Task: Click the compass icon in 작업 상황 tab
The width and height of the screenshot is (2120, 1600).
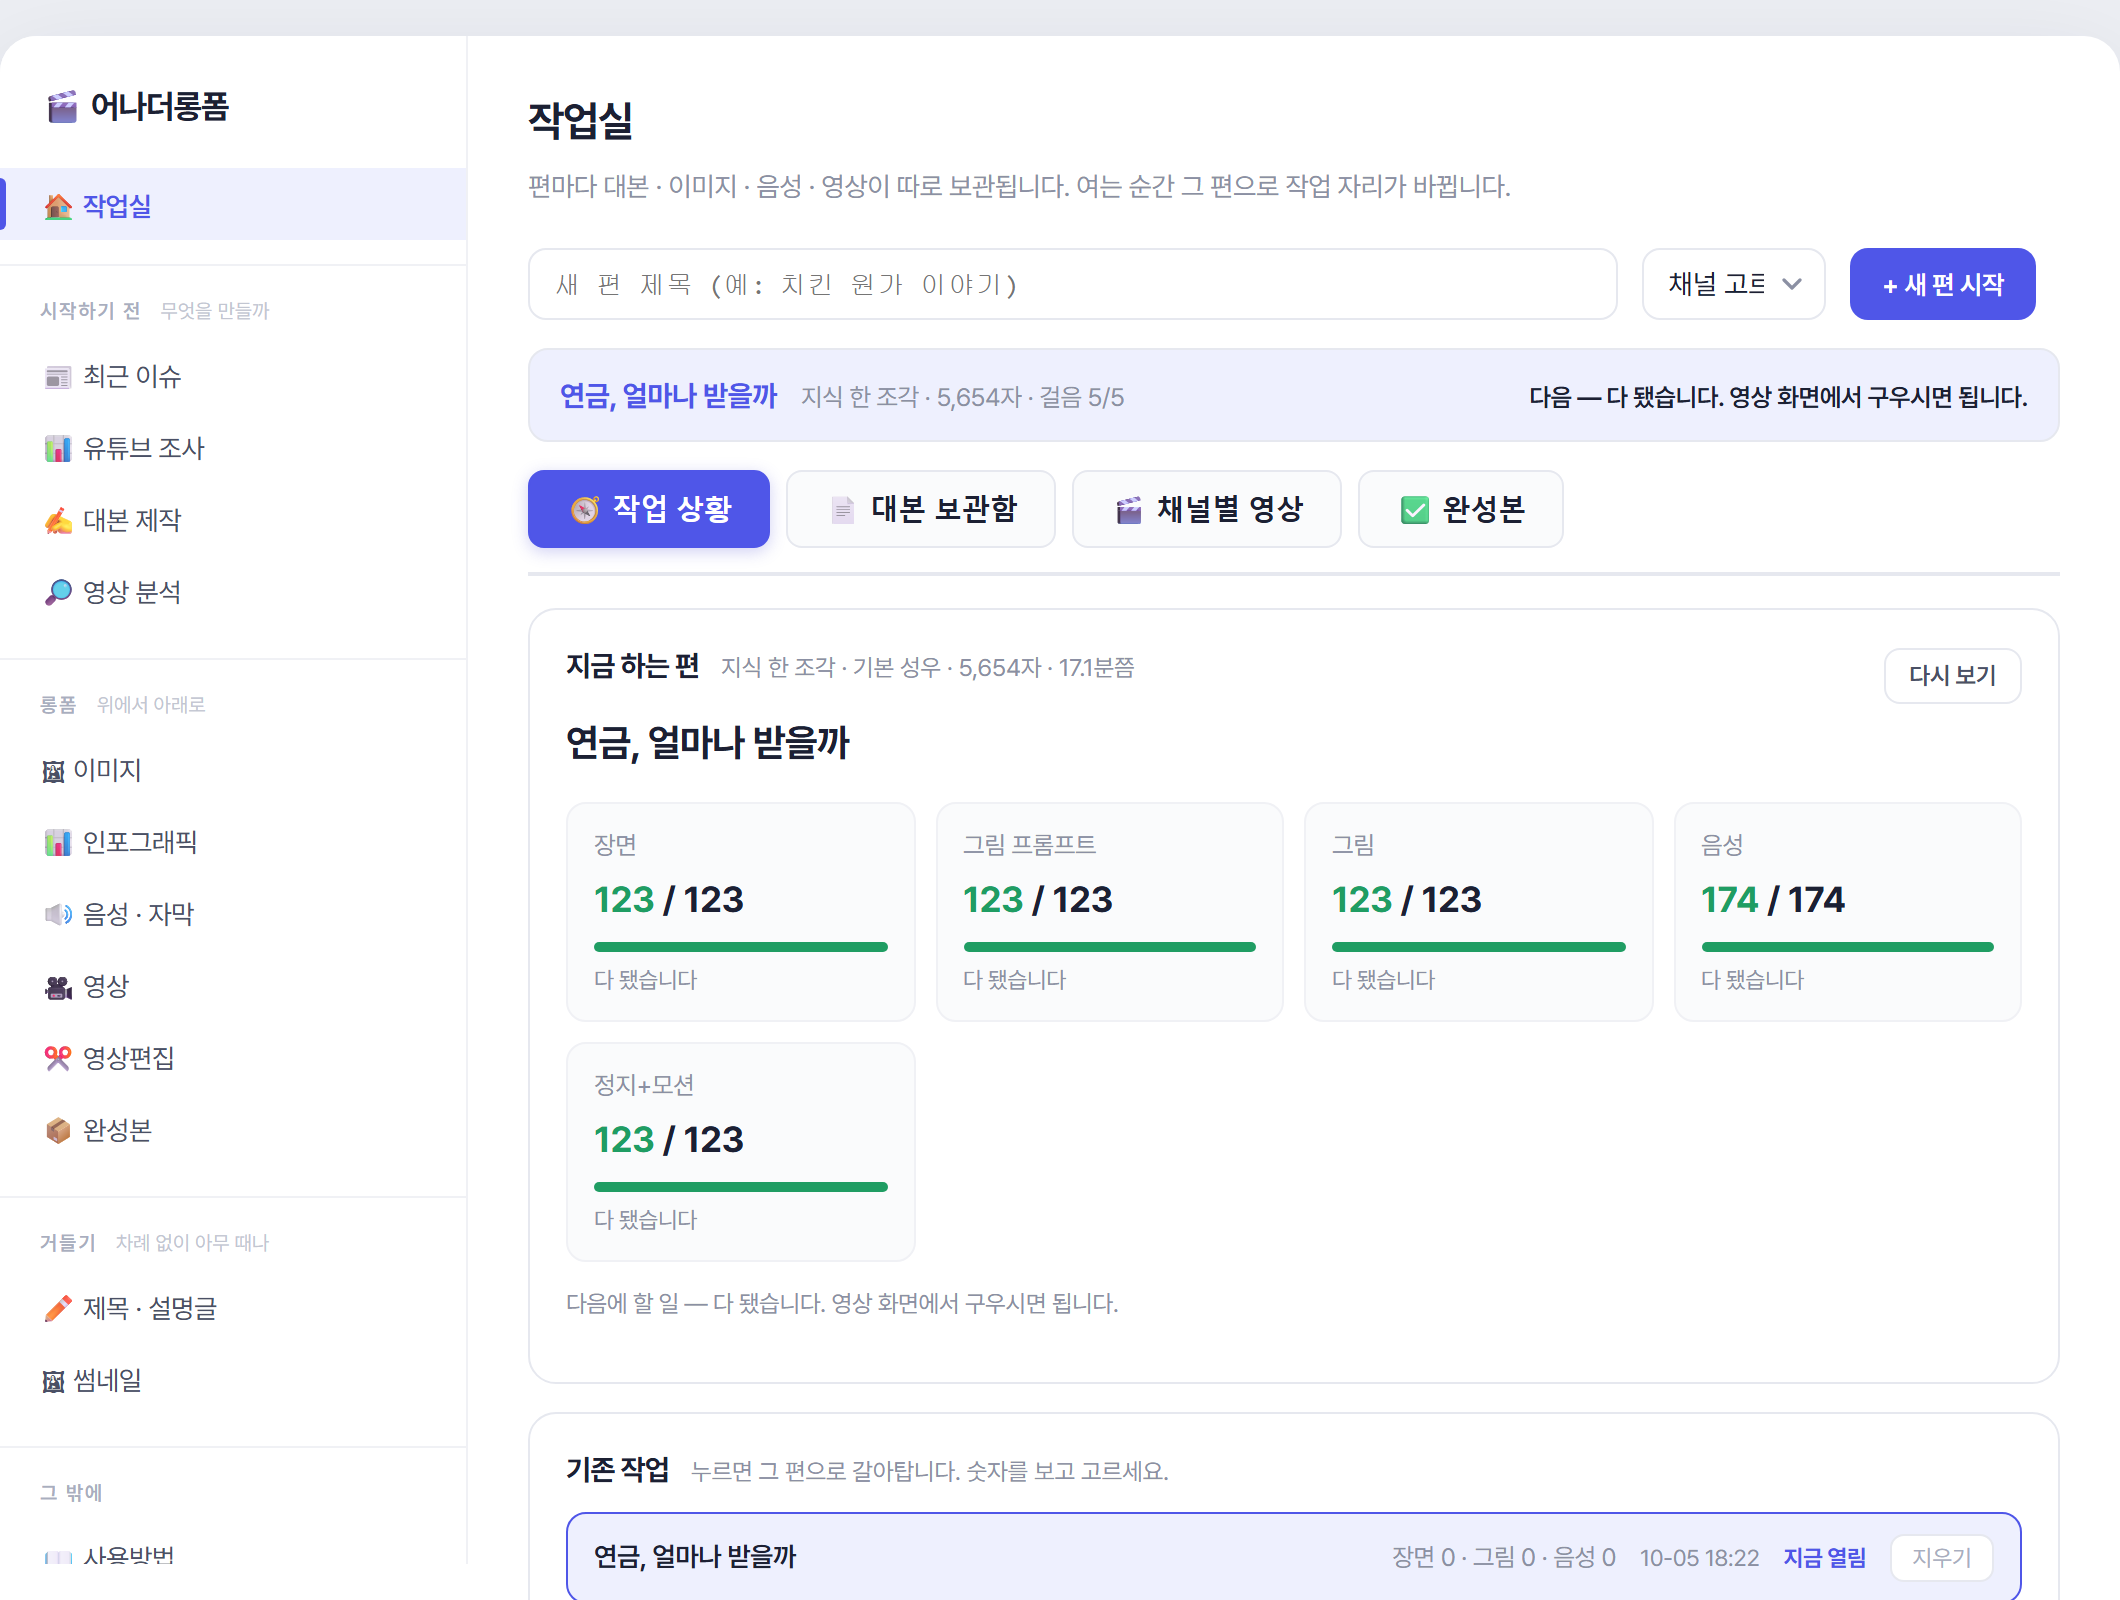Action: pos(585,510)
